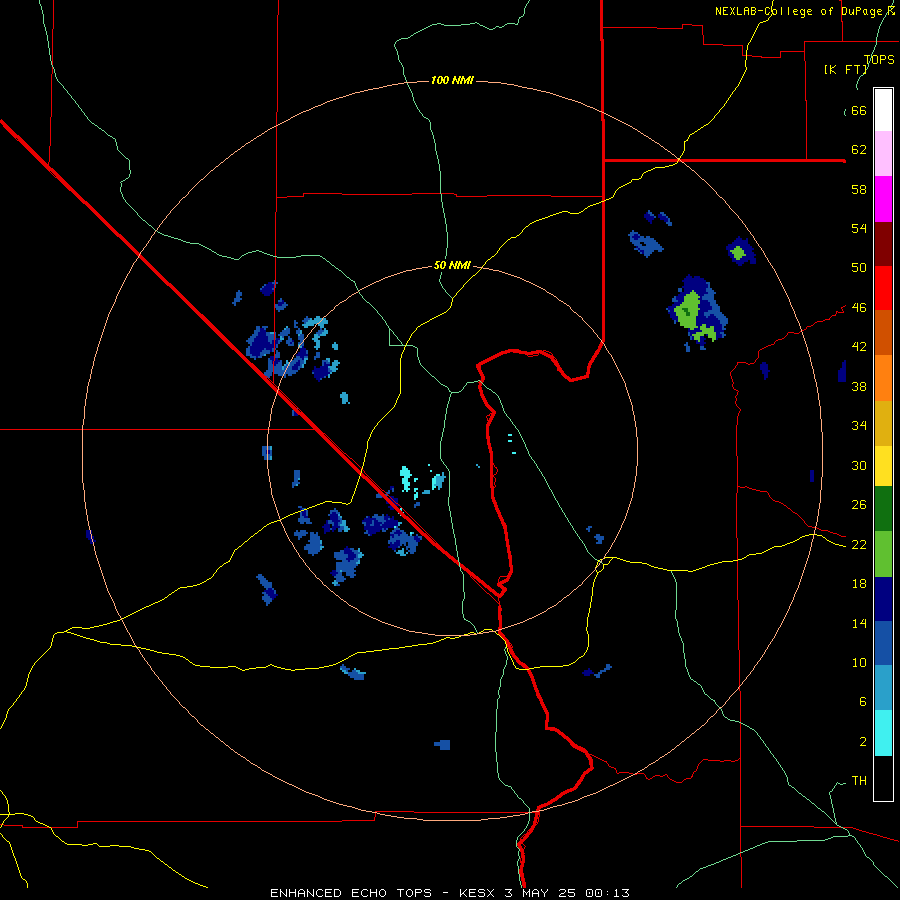Select the light blue legend swatch
This screenshot has height=900, width=900.
[883, 688]
